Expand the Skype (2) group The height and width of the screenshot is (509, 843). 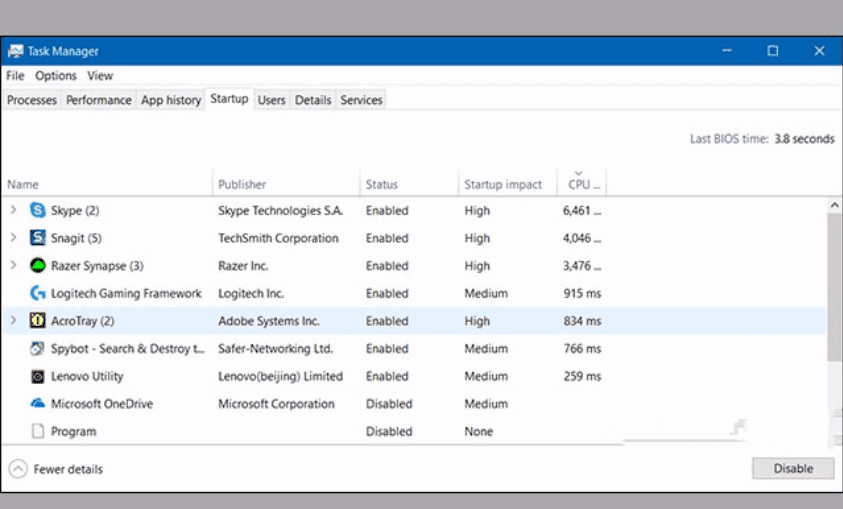13,210
